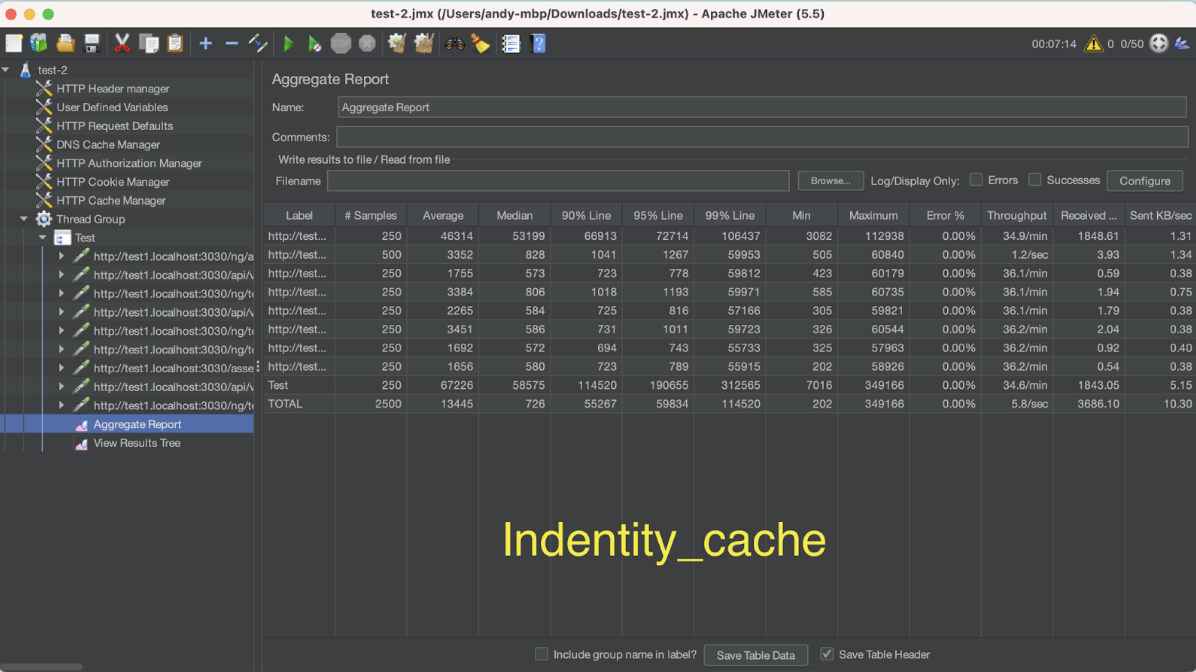Image resolution: width=1196 pixels, height=672 pixels.
Task: Open JMeter Help with the question mark icon
Action: click(538, 43)
